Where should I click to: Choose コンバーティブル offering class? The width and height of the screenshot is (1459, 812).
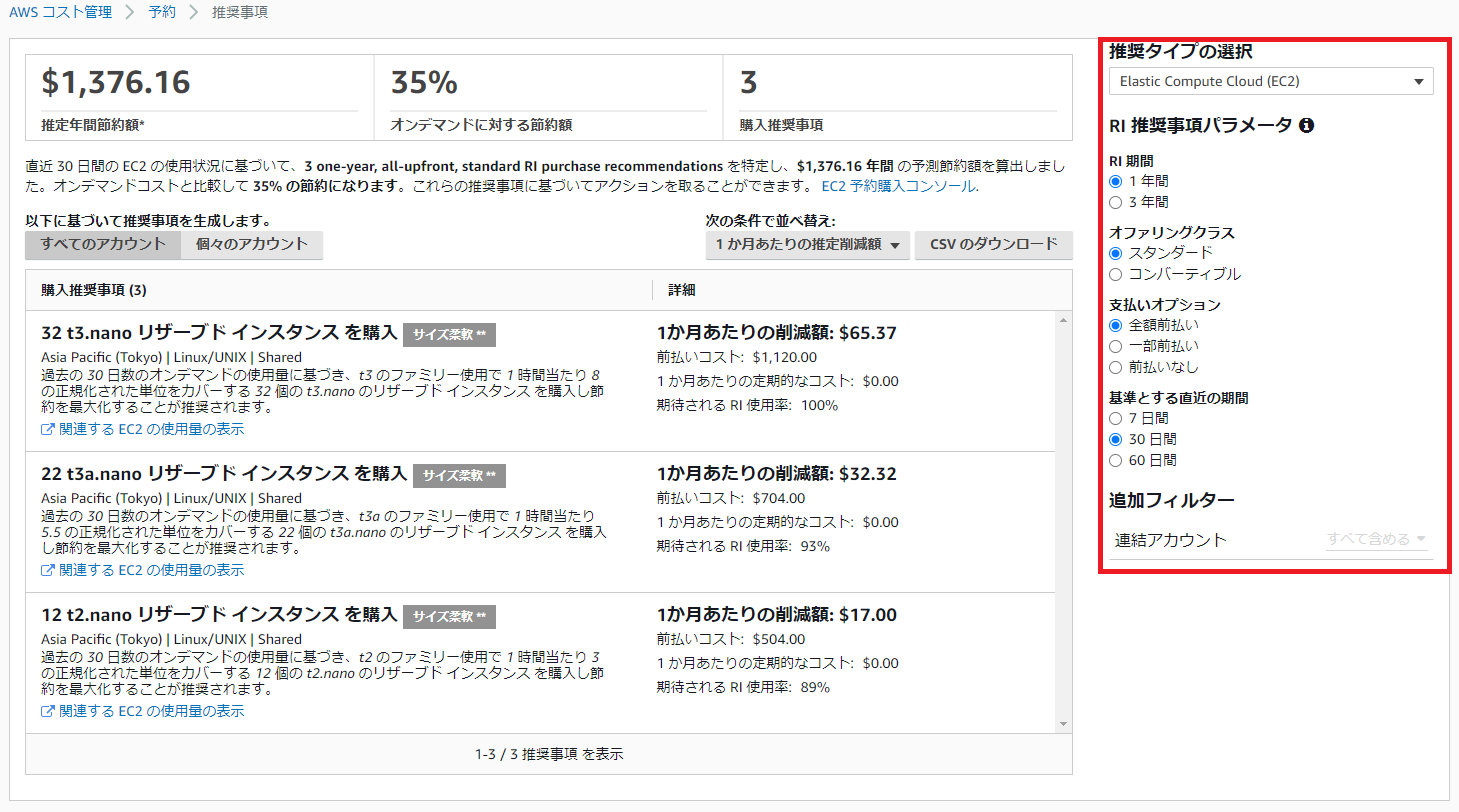(1116, 274)
